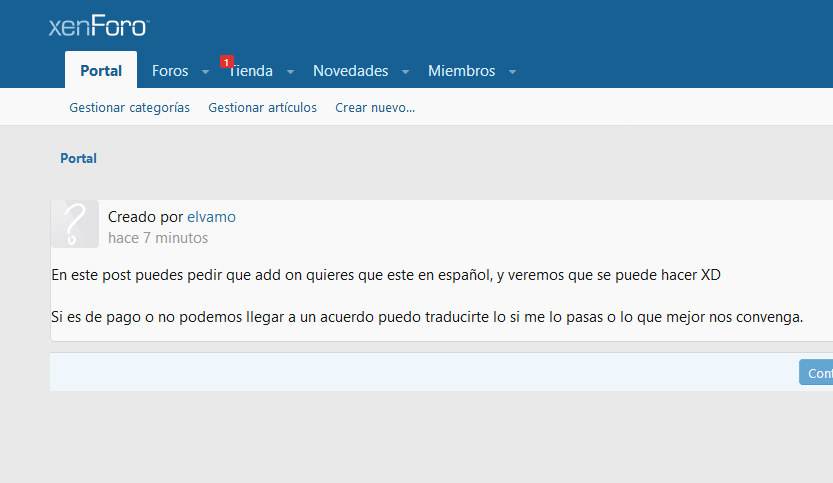Select the Portal tab
This screenshot has width=833, height=483.
101,71
